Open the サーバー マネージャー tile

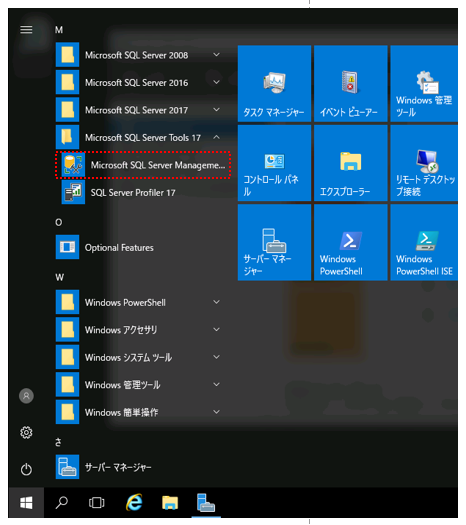coord(275,242)
